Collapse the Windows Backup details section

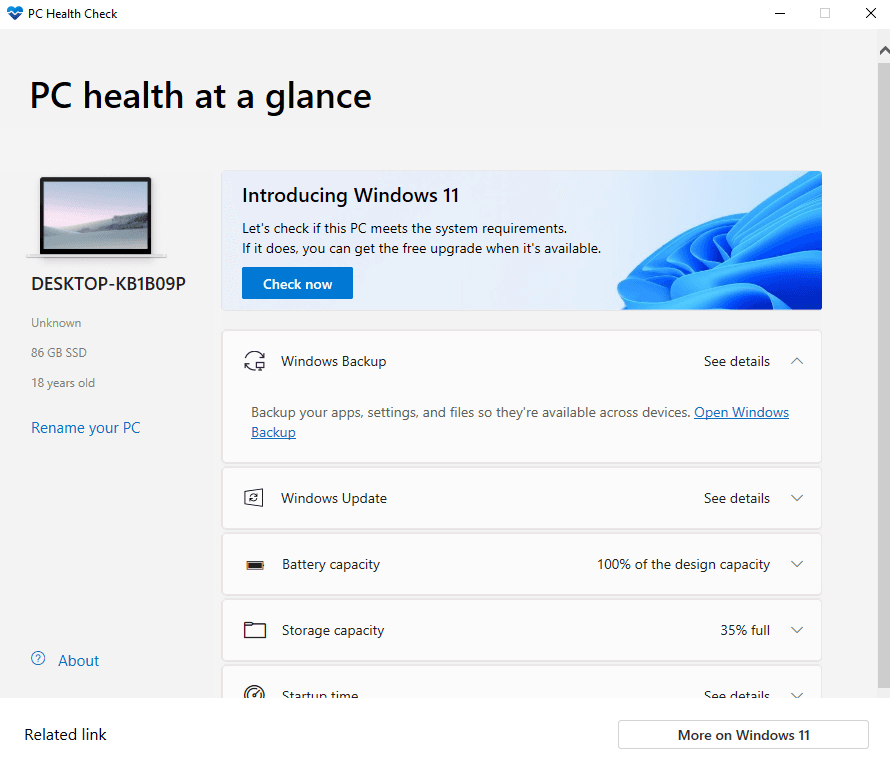click(x=797, y=361)
